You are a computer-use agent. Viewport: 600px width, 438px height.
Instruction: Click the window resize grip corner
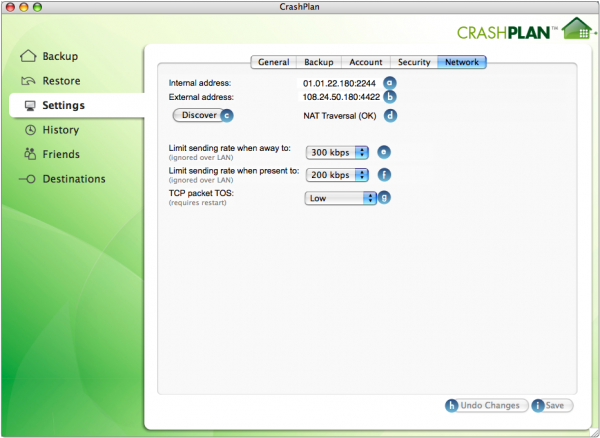click(594, 432)
